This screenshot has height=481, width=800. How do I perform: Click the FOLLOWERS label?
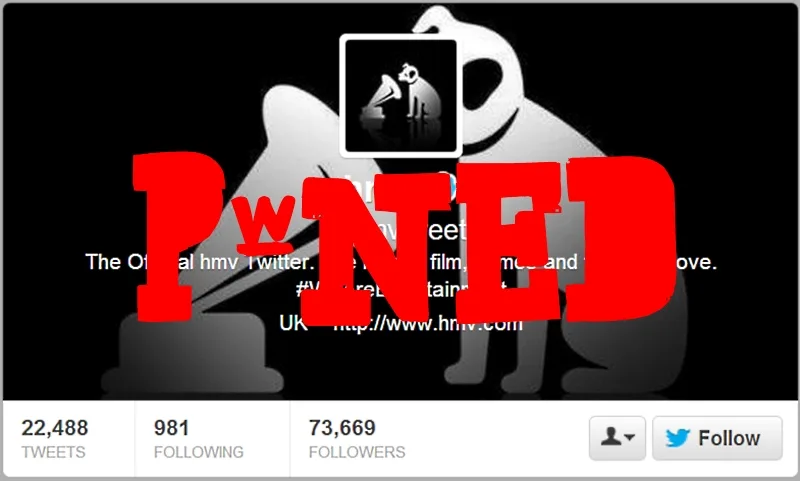point(357,452)
